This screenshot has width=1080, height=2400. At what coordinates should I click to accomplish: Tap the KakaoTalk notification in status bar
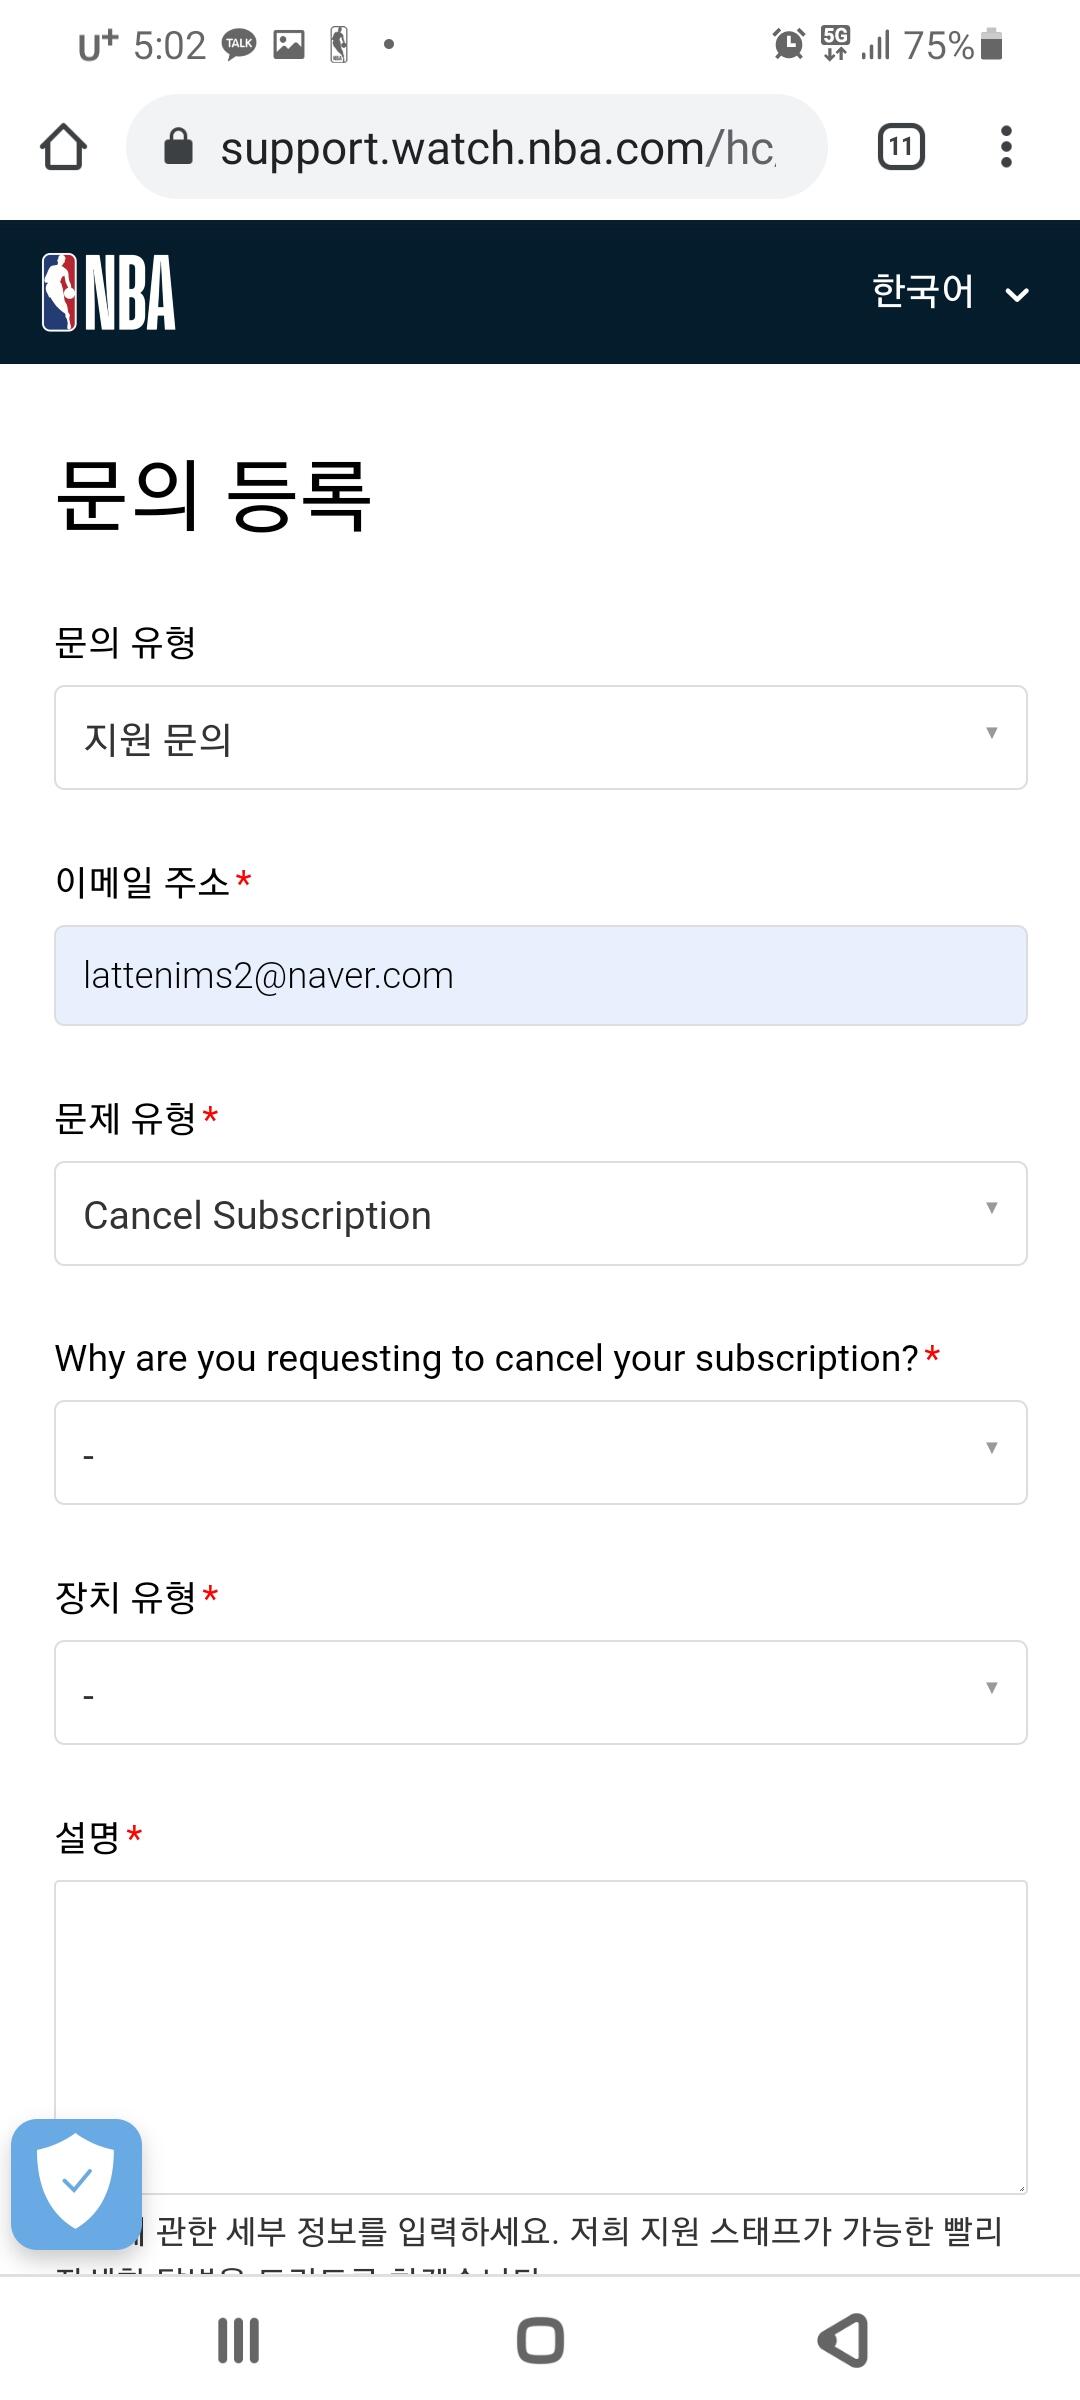coord(239,44)
